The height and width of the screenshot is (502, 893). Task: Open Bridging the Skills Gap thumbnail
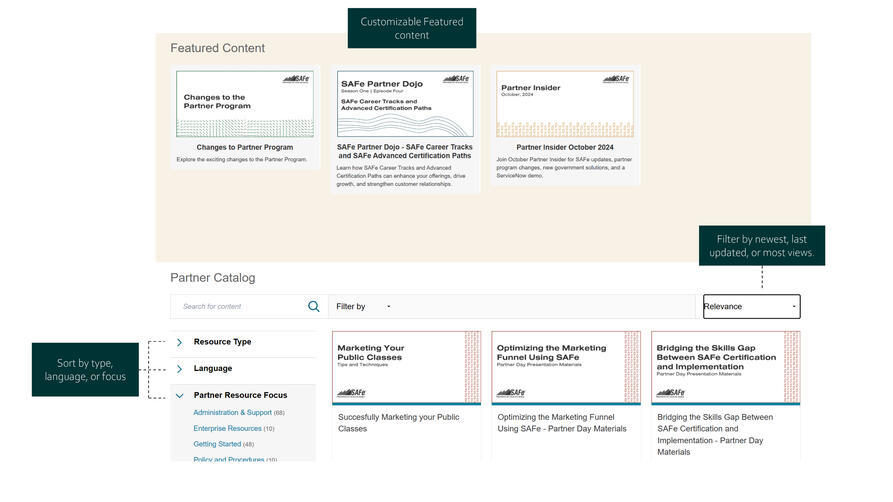click(x=725, y=367)
